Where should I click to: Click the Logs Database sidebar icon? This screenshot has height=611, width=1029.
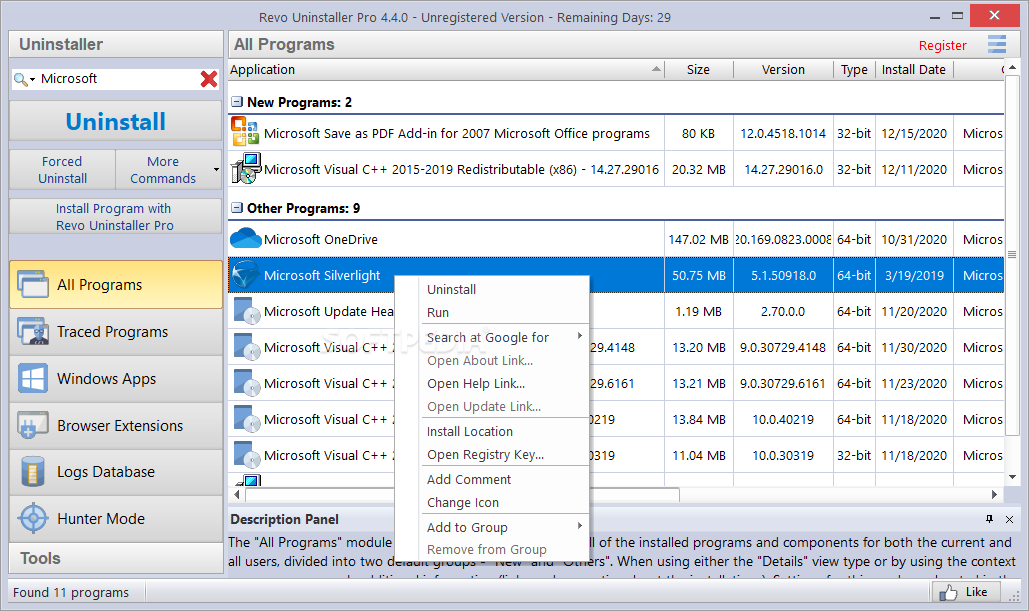point(33,472)
